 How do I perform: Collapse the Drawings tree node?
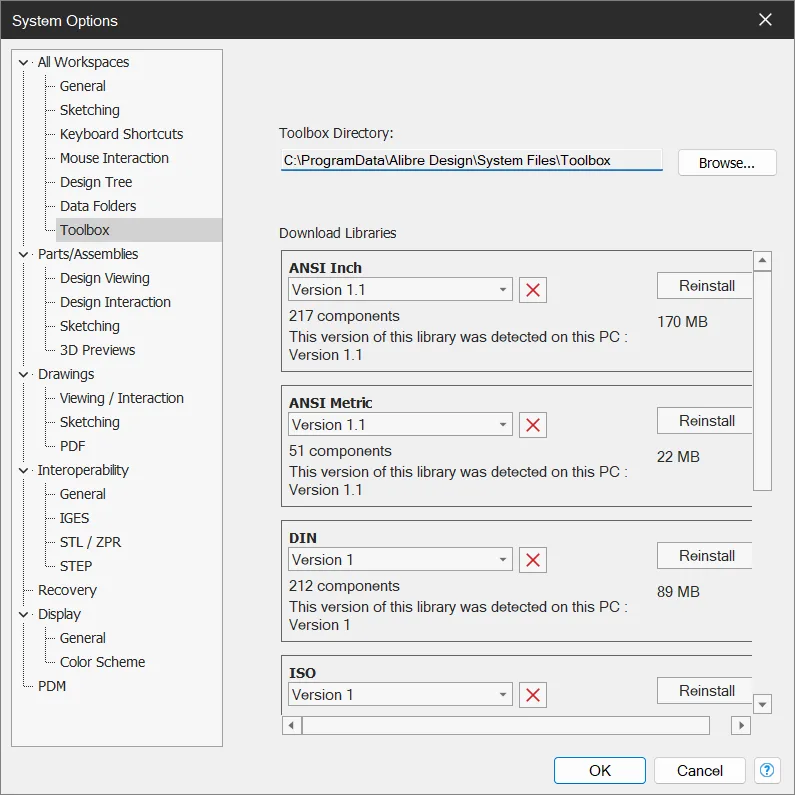(23, 375)
